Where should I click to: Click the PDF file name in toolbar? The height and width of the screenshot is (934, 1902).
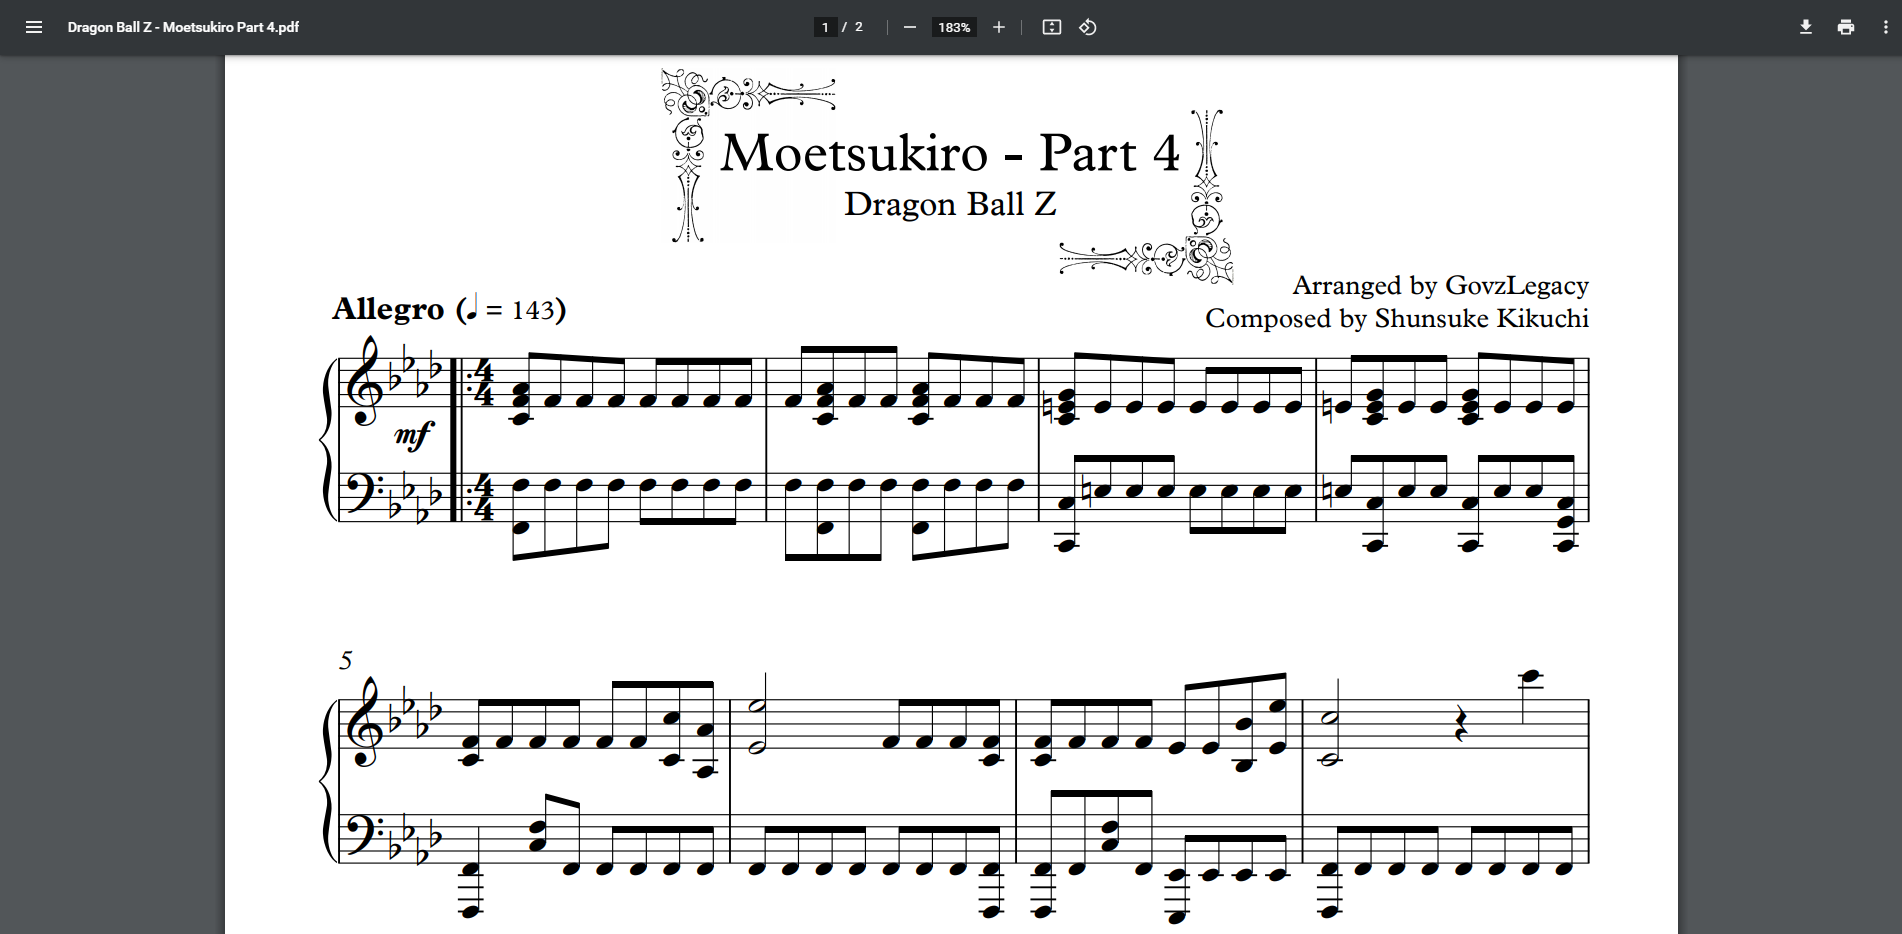click(183, 27)
